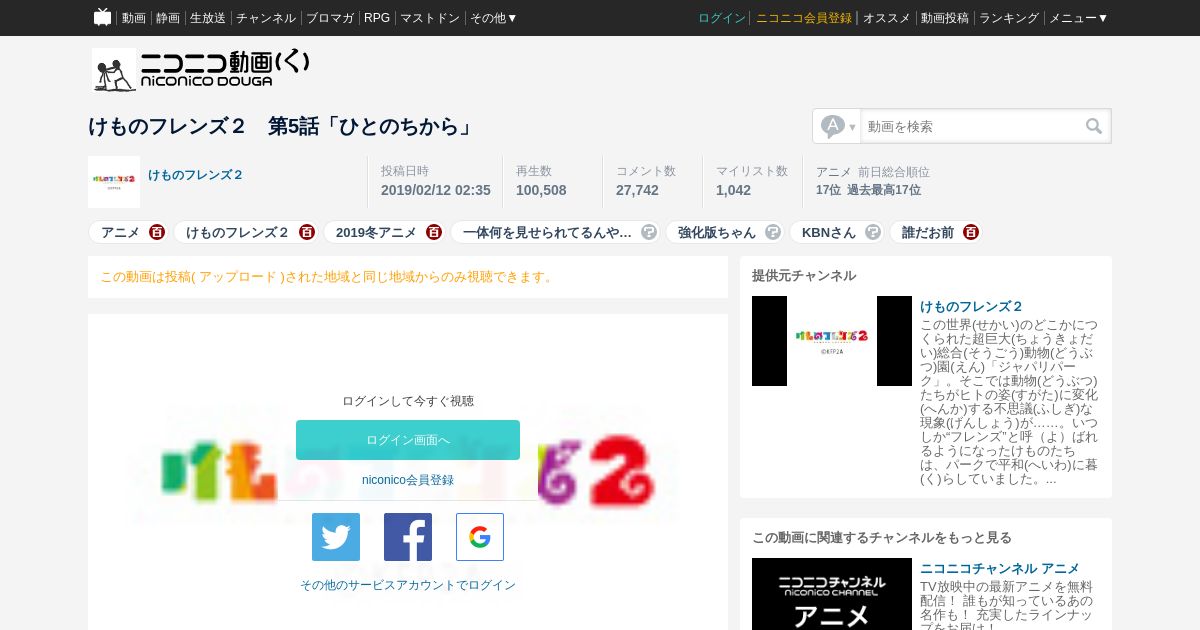
Task: Open dictionary icon next to 誰だお前 tag
Action: pos(971,232)
